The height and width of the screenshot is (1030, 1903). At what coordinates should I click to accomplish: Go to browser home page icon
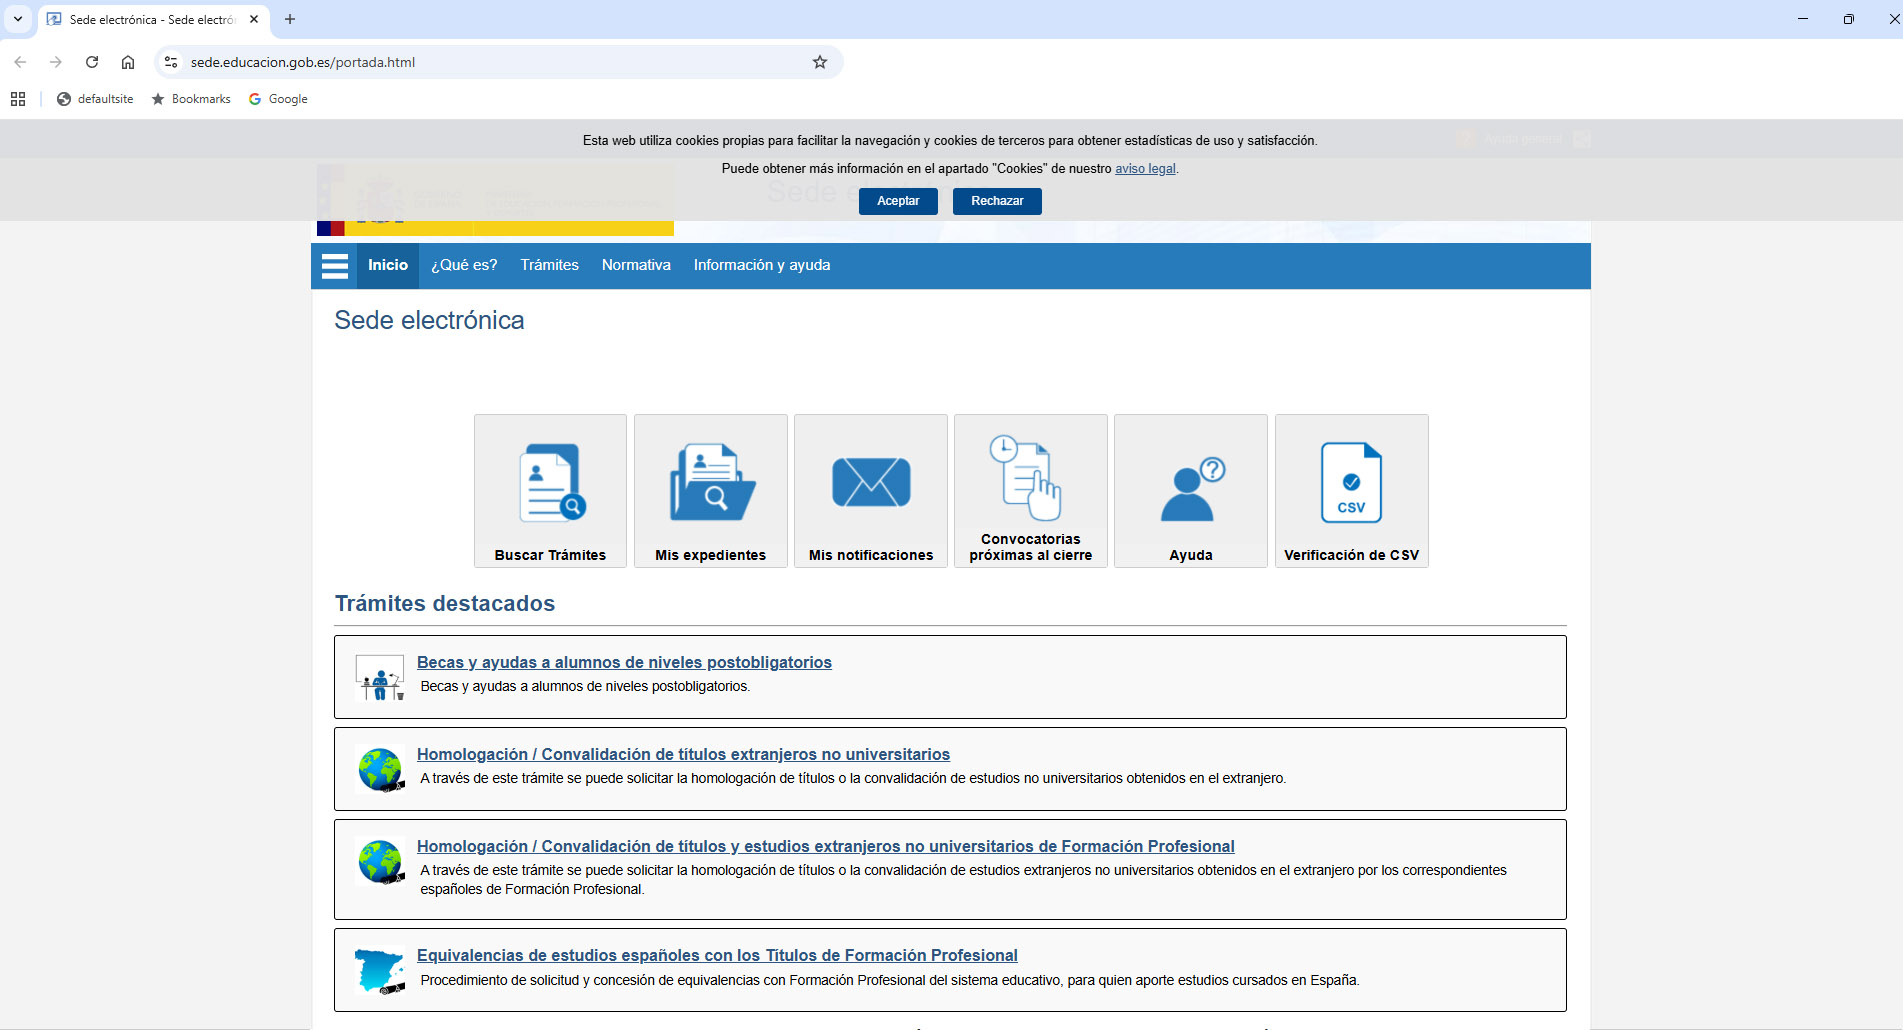click(128, 62)
